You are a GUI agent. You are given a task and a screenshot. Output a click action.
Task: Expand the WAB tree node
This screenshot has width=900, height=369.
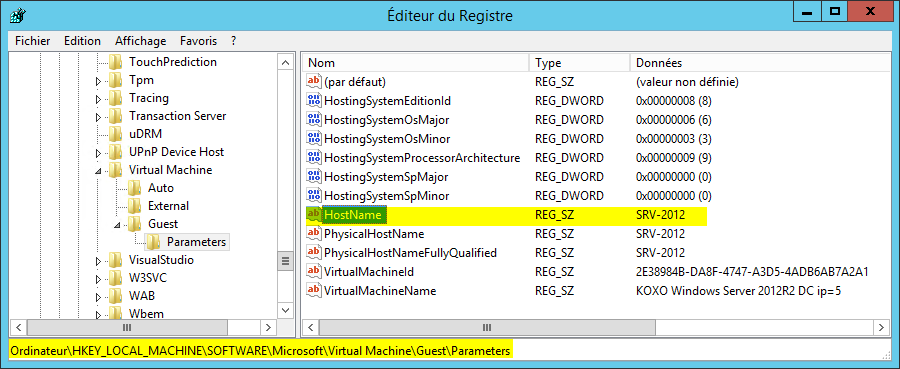pos(98,297)
